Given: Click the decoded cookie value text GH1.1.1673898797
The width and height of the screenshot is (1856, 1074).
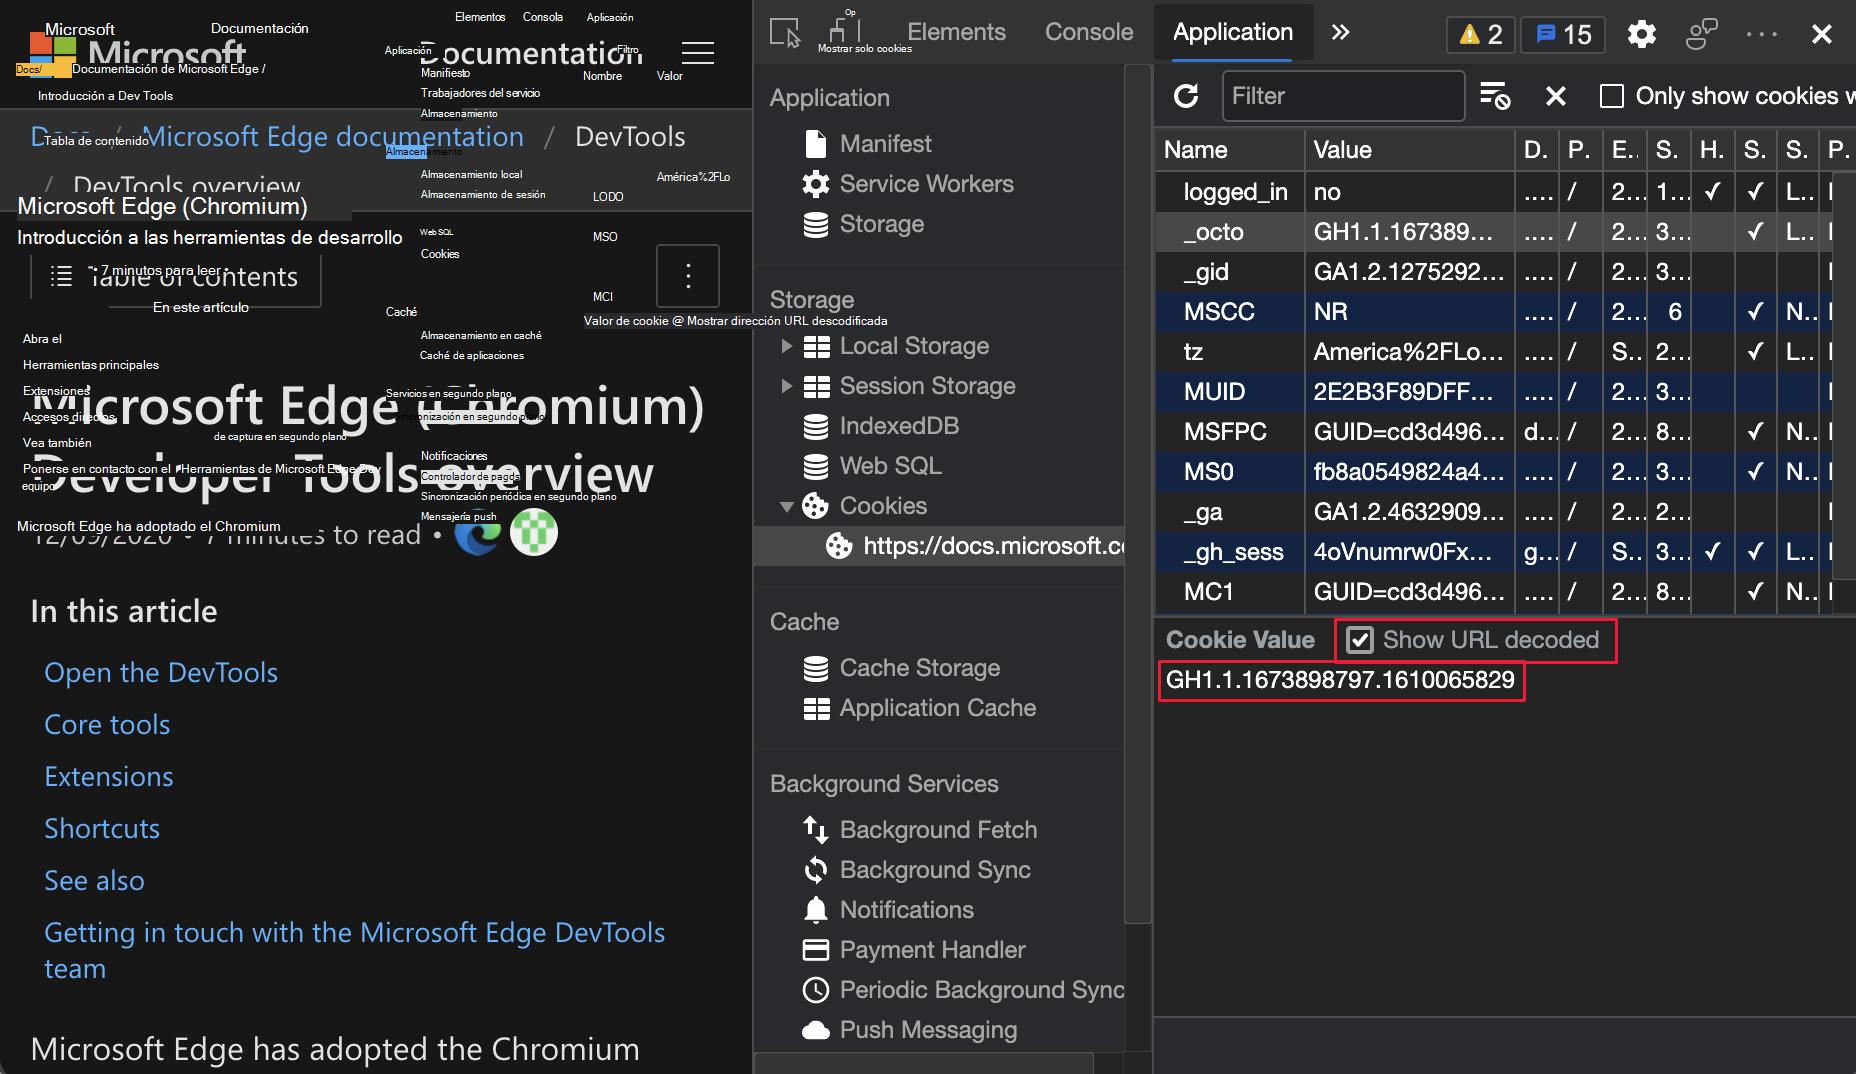Looking at the screenshot, I should [1340, 680].
